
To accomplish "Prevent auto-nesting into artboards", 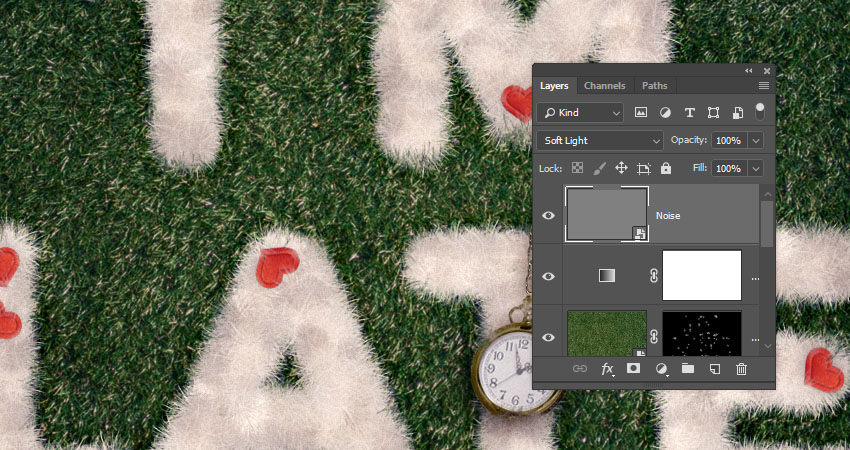I will point(643,169).
